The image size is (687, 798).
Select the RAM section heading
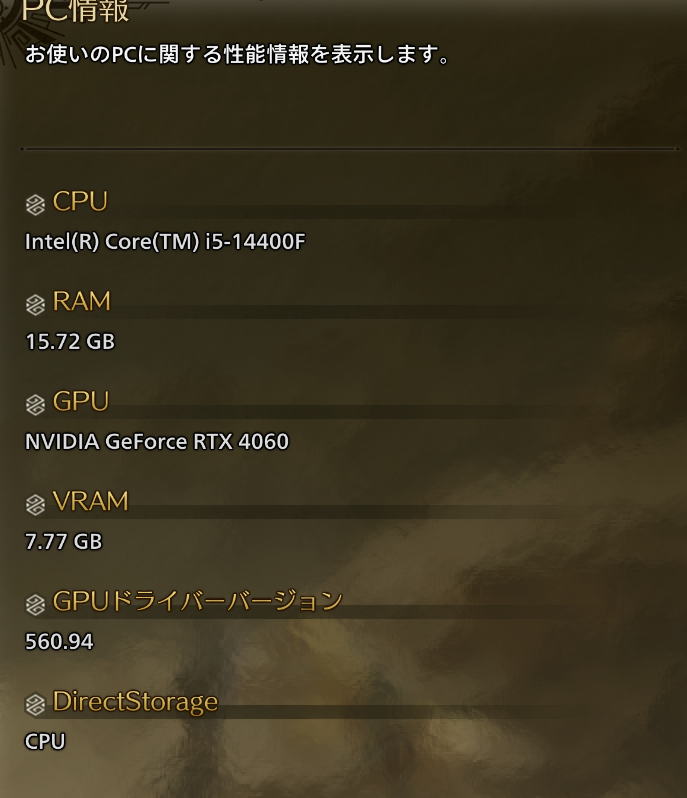point(81,301)
